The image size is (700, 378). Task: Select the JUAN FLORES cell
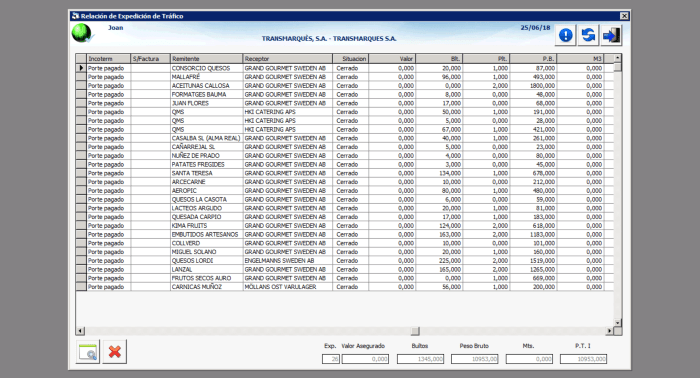[x=207, y=103]
